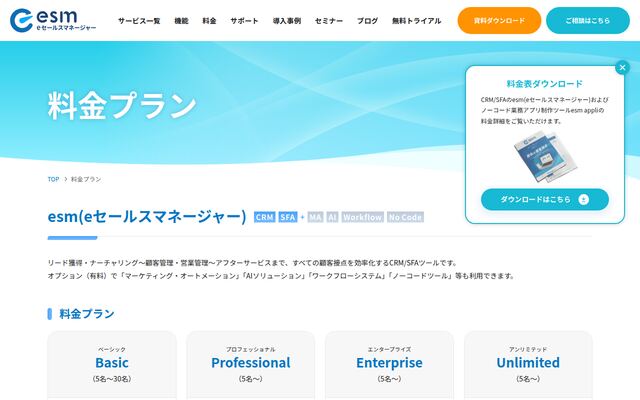
Task: Click the brochure thumbnail in popup
Action: [544, 157]
